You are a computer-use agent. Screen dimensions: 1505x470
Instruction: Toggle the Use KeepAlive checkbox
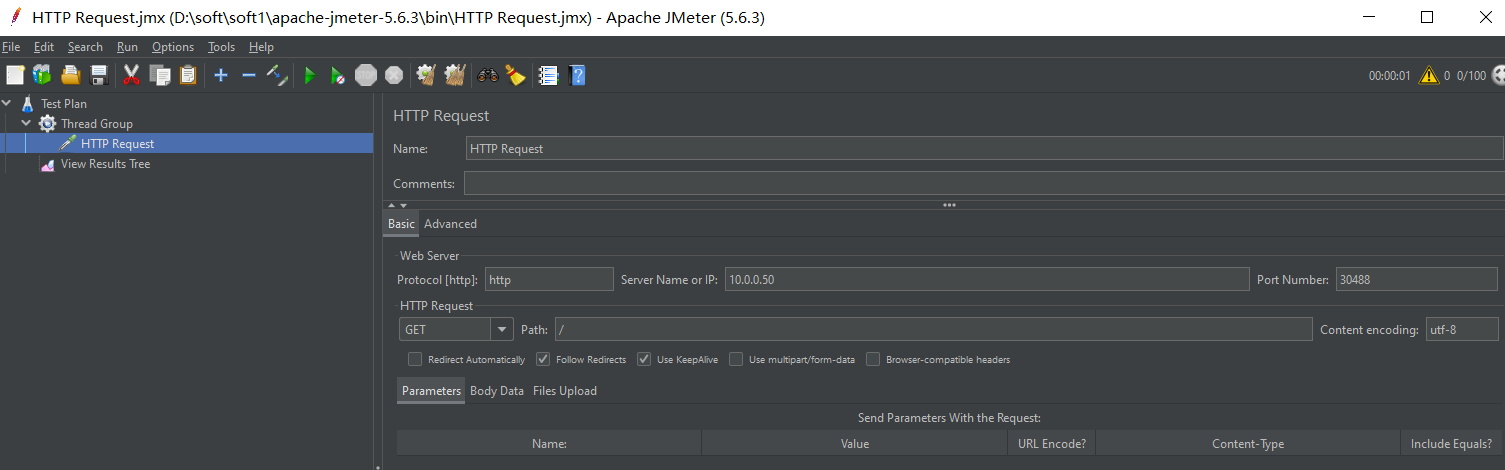coord(644,360)
